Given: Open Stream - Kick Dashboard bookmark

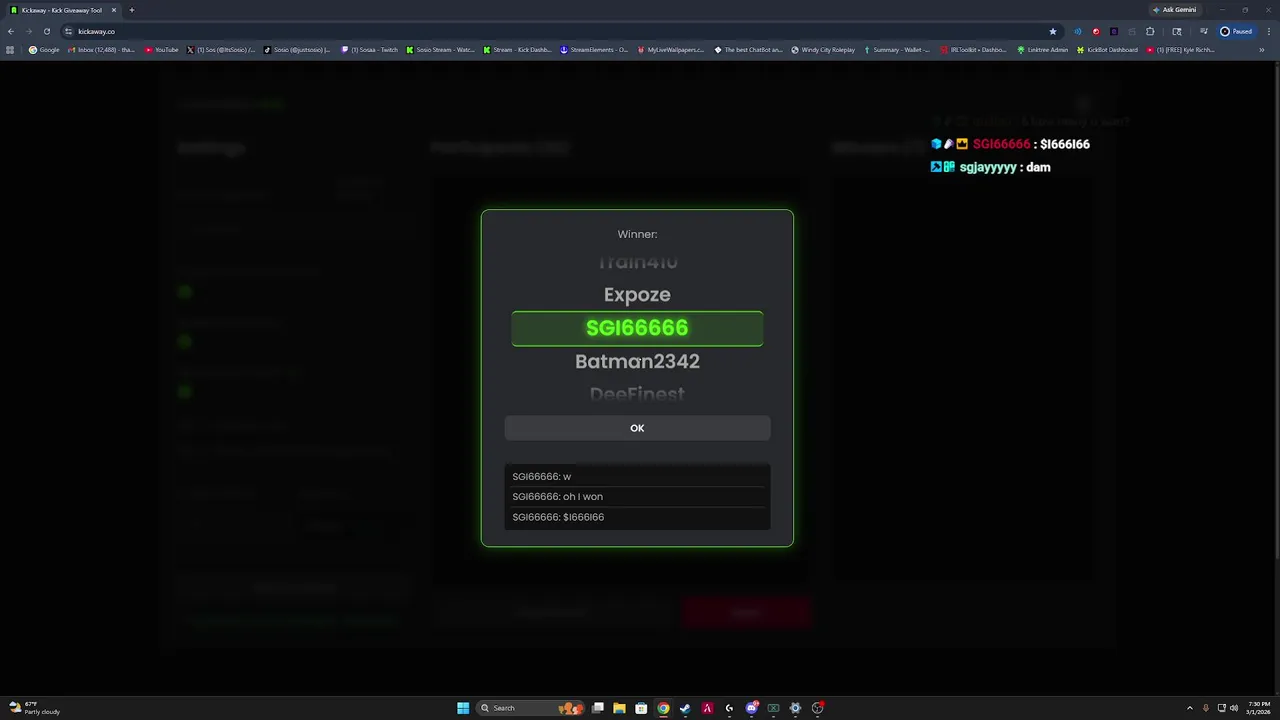Looking at the screenshot, I should pyautogui.click(x=517, y=50).
